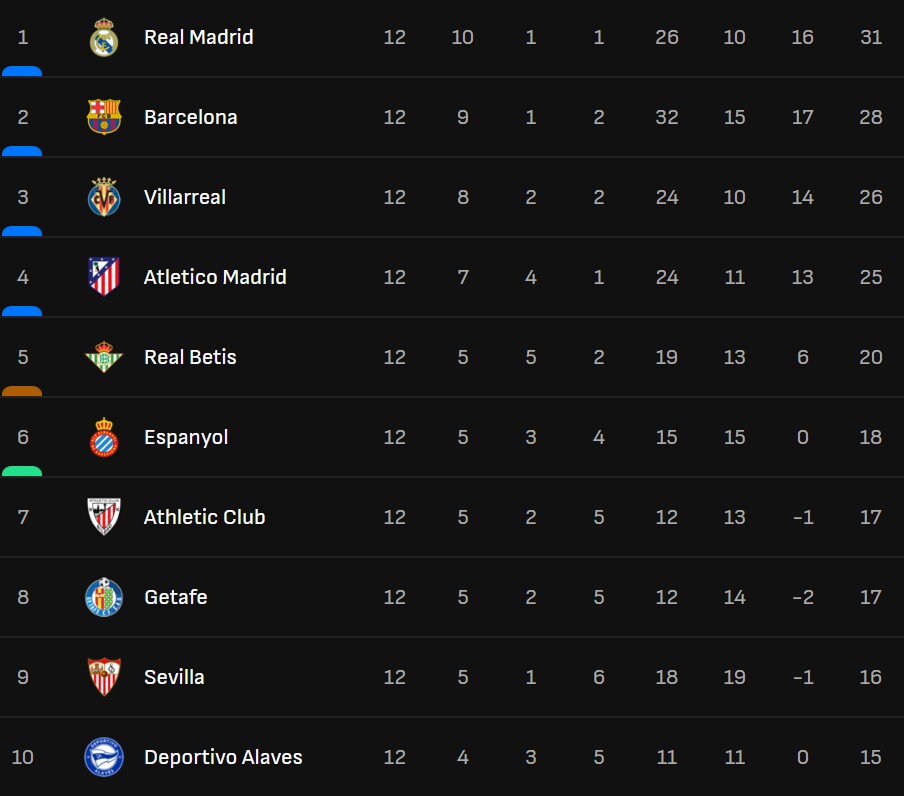This screenshot has height=796, width=904.
Task: Open the Athletic Club team link
Action: pos(204,517)
